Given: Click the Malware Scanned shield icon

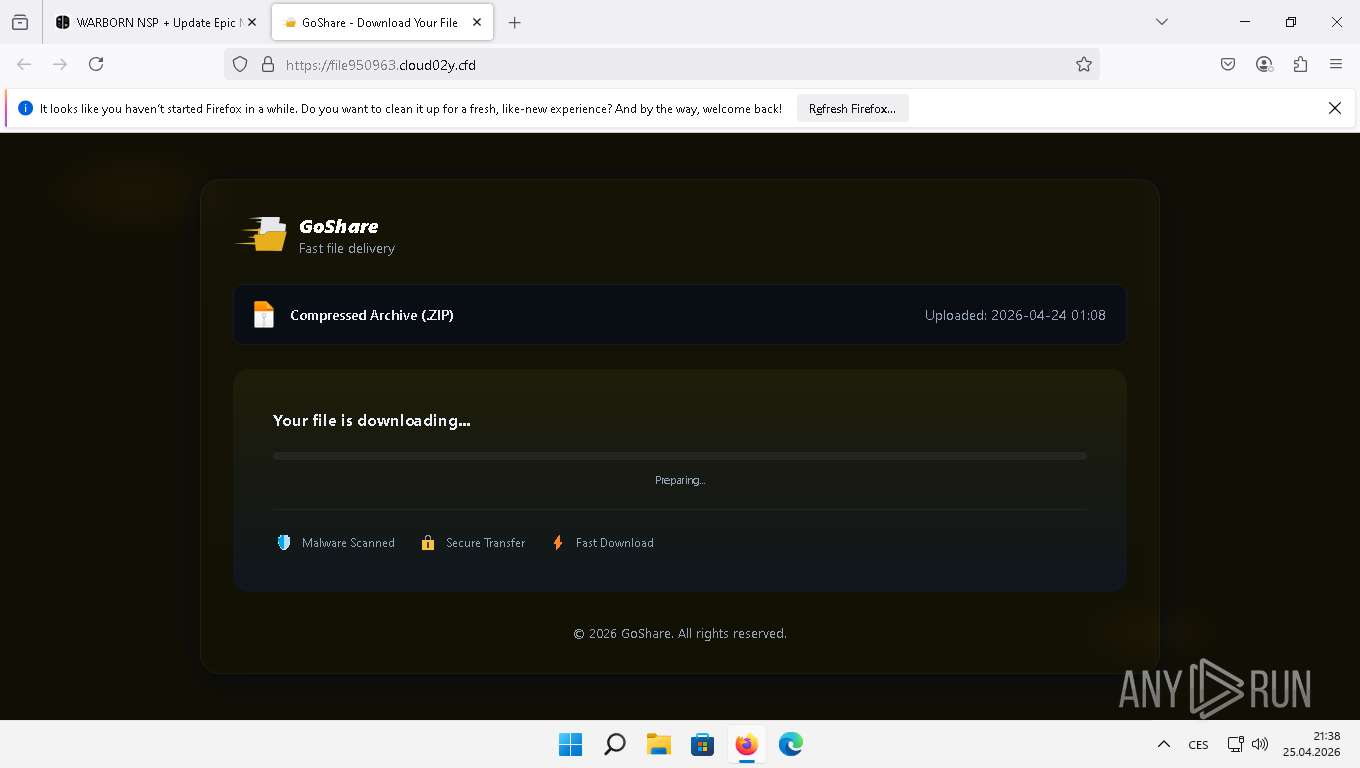Looking at the screenshot, I should pyautogui.click(x=284, y=543).
